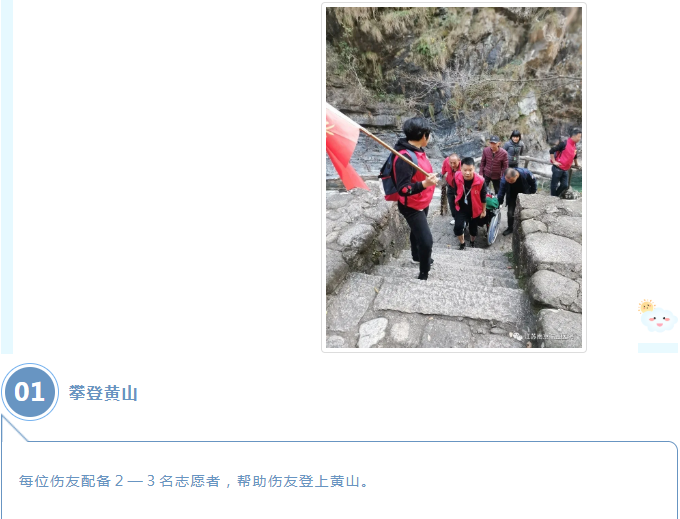The height and width of the screenshot is (519, 680).
Task: Click the light blue vertical strip at left
Action: pyautogui.click(x=7, y=176)
